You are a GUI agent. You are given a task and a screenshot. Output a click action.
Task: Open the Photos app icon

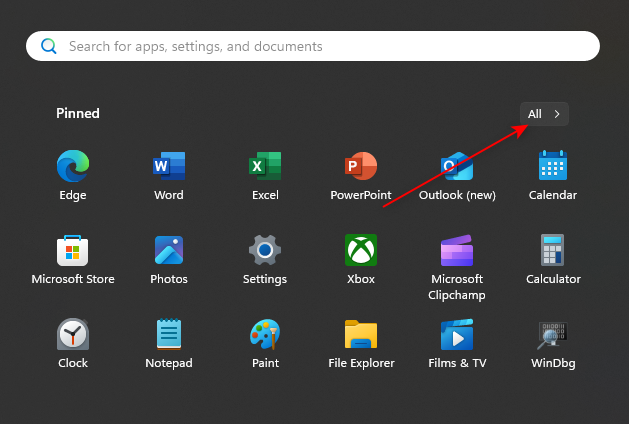tap(169, 250)
